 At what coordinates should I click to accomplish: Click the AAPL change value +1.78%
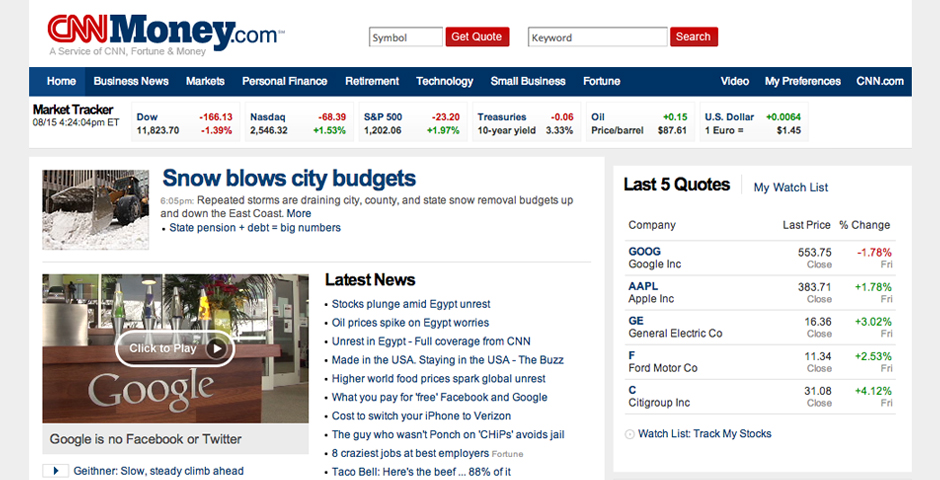point(873,287)
